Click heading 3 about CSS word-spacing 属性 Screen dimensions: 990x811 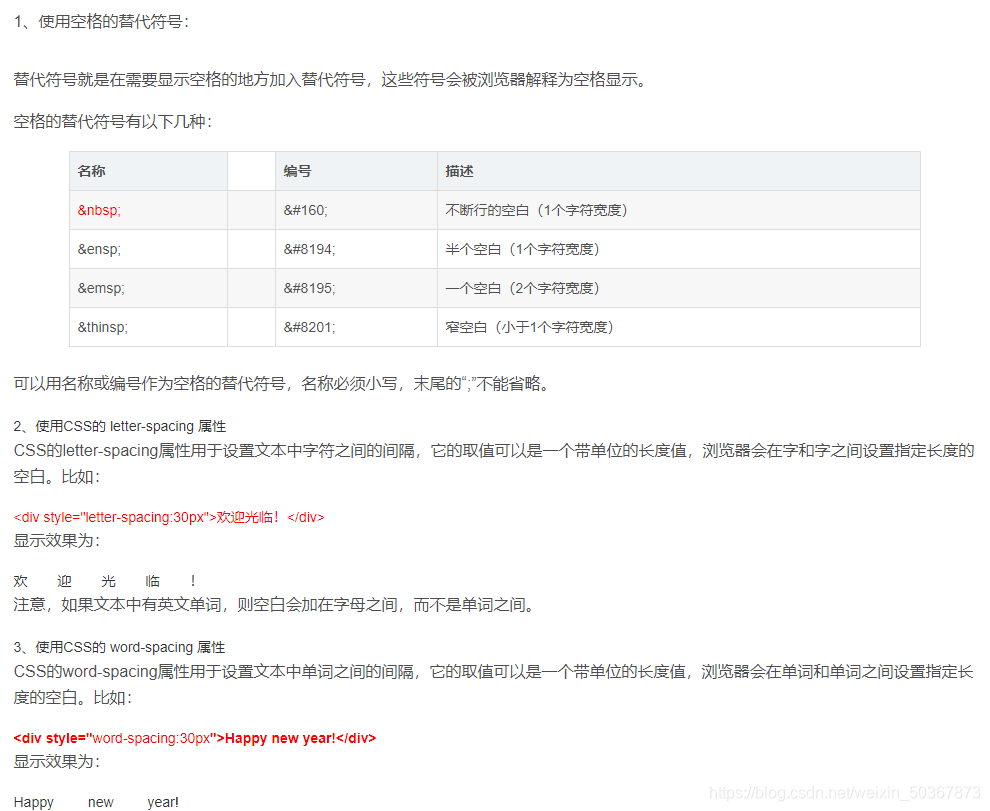coord(120,647)
